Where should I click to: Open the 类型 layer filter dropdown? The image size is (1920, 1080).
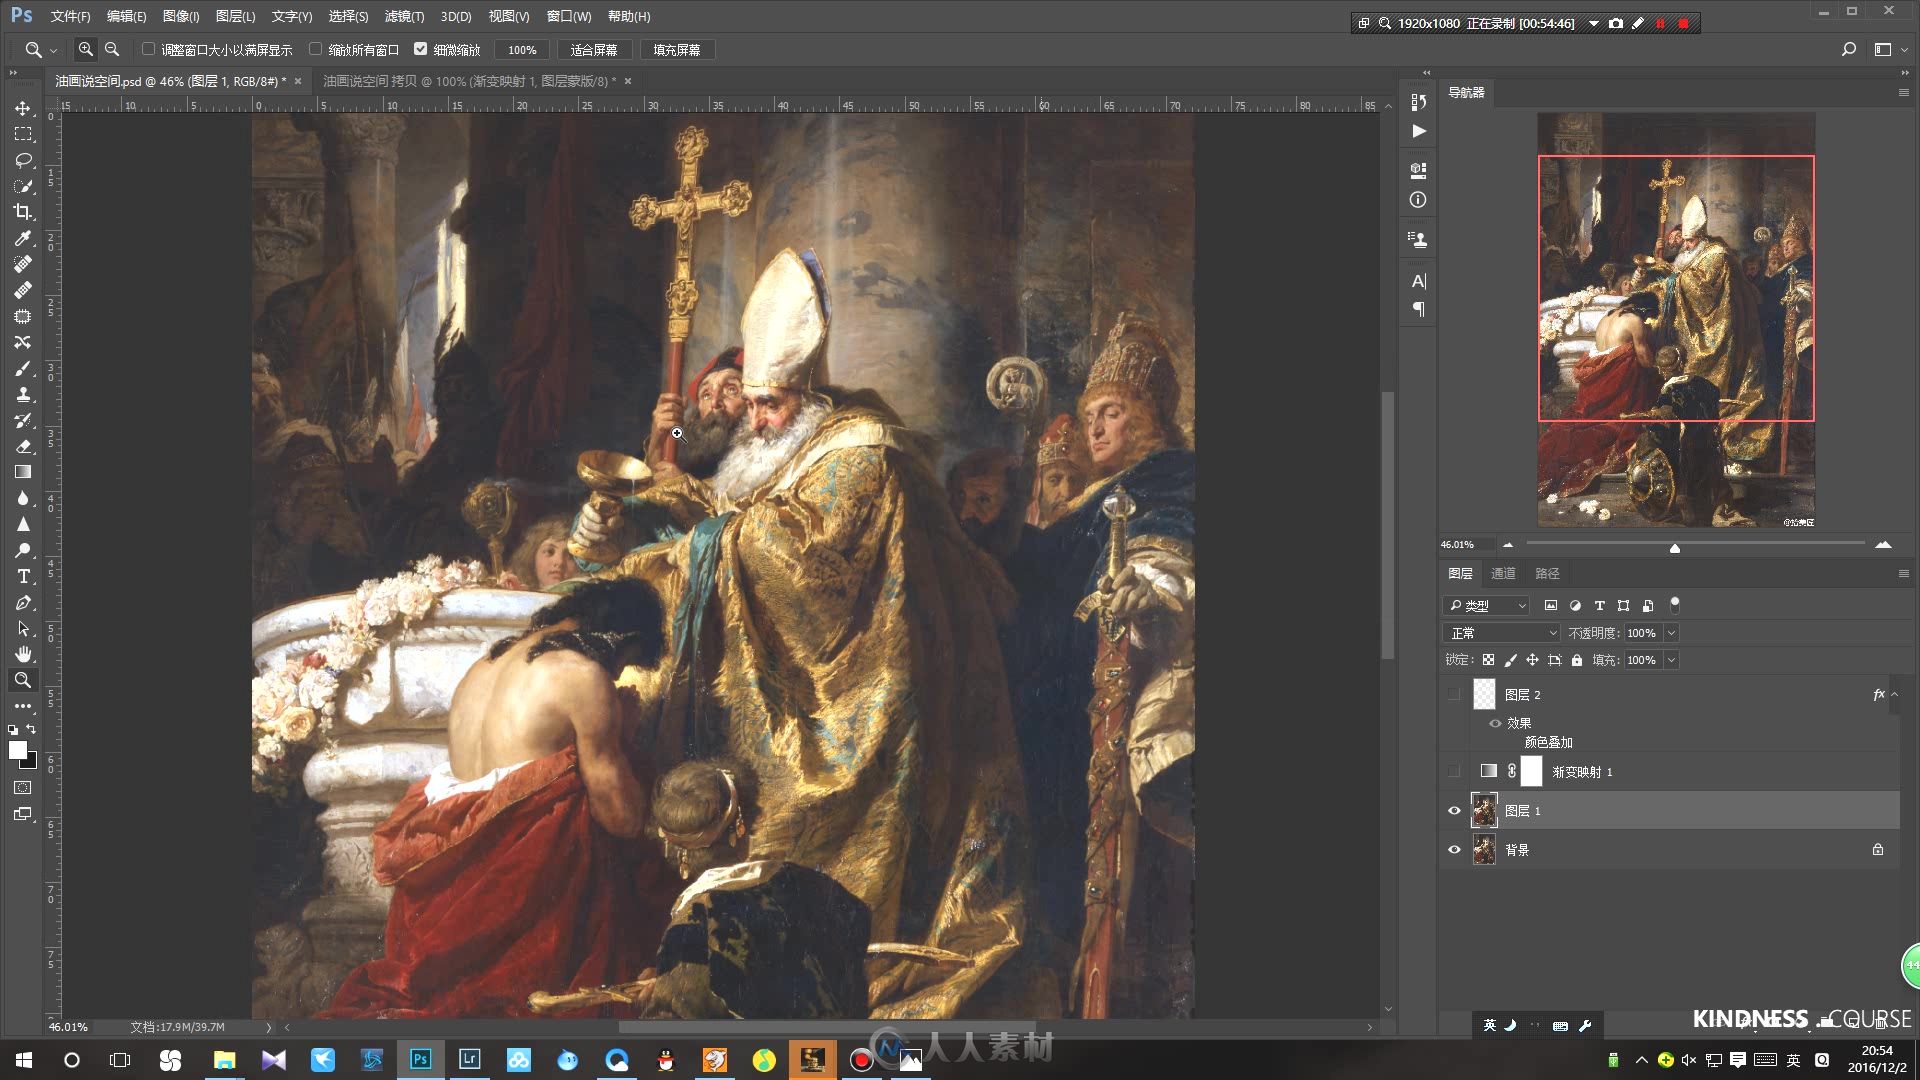pos(1486,605)
